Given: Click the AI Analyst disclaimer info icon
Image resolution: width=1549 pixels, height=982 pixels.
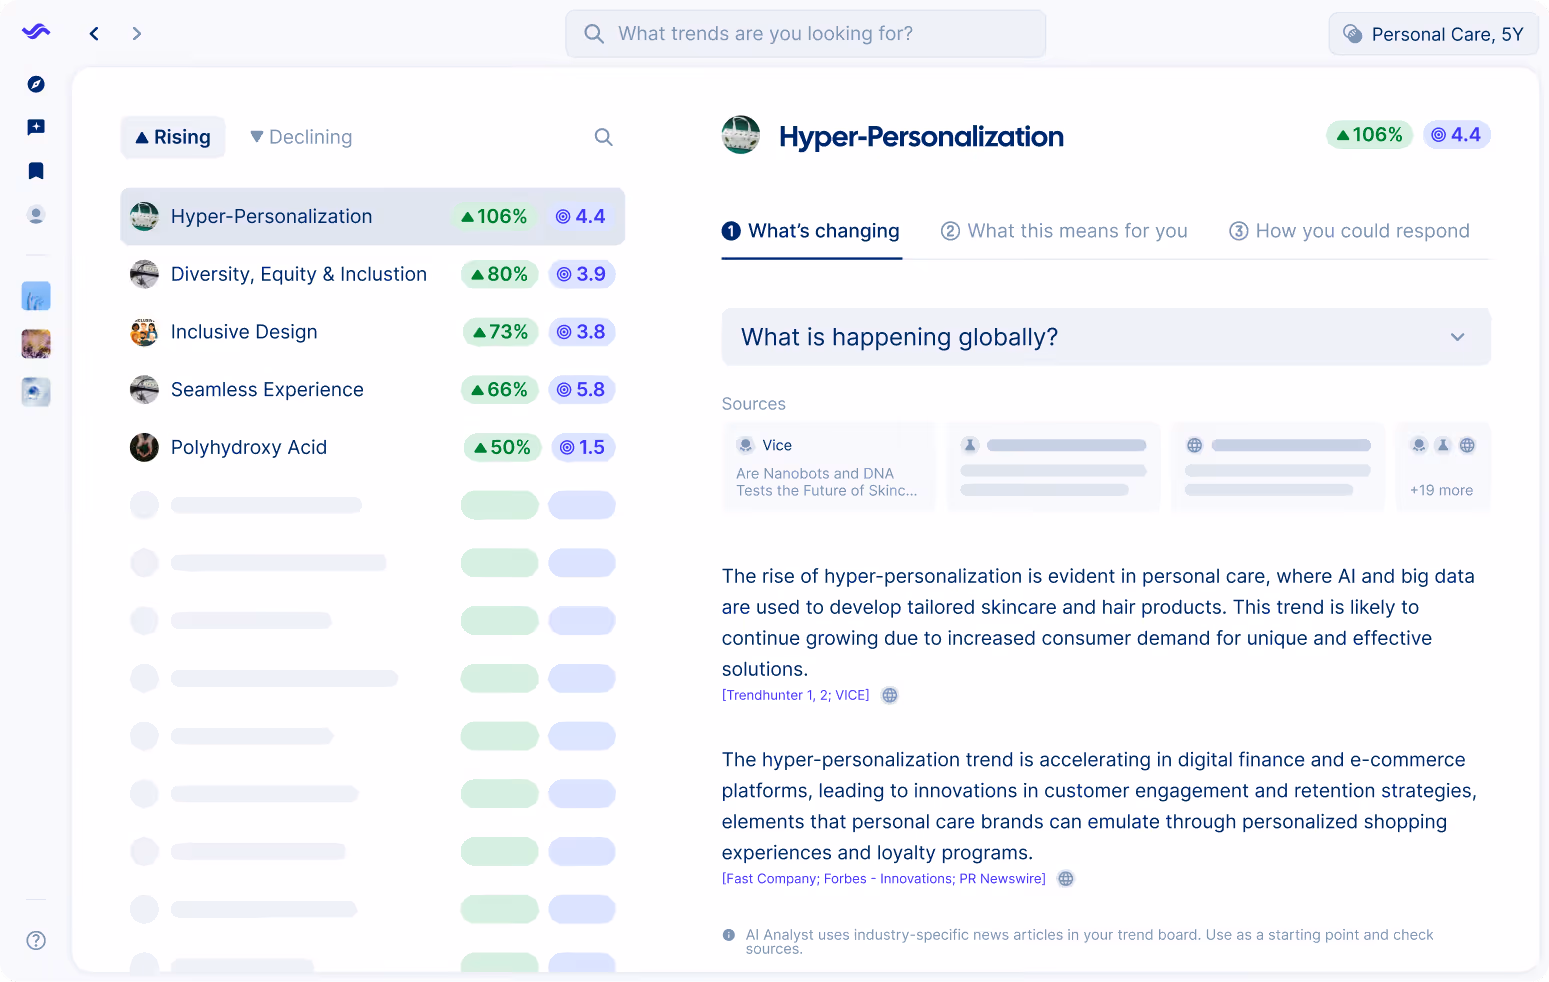Looking at the screenshot, I should 729,935.
